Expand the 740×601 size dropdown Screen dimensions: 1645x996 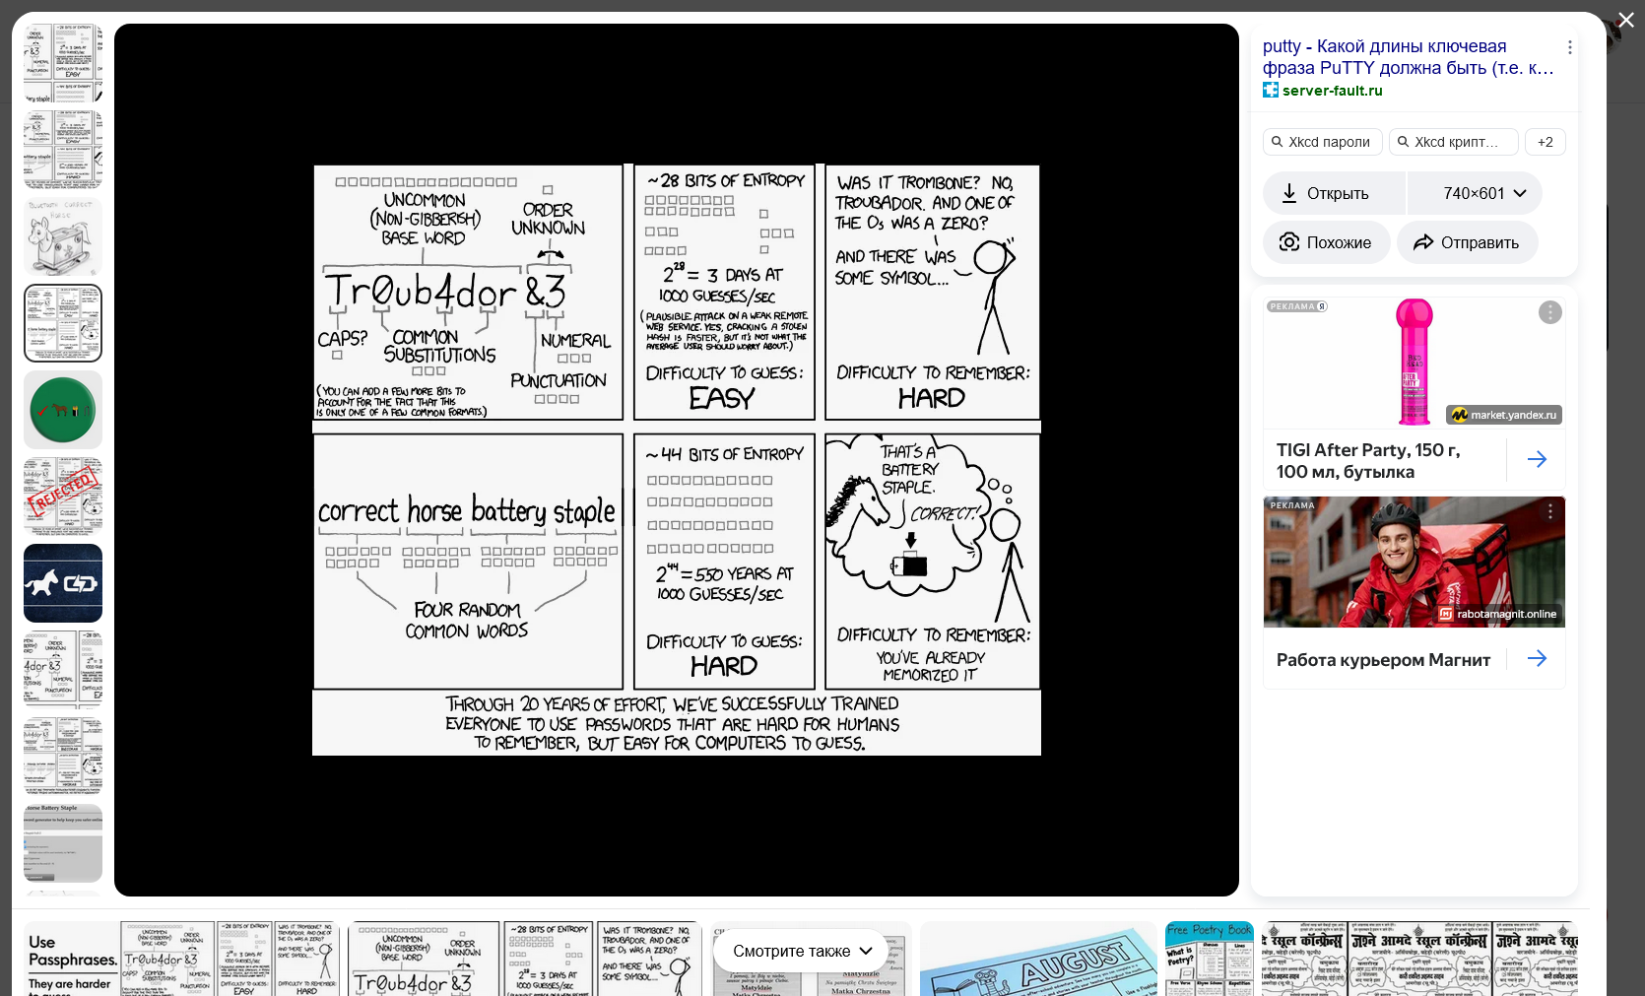1475,193
